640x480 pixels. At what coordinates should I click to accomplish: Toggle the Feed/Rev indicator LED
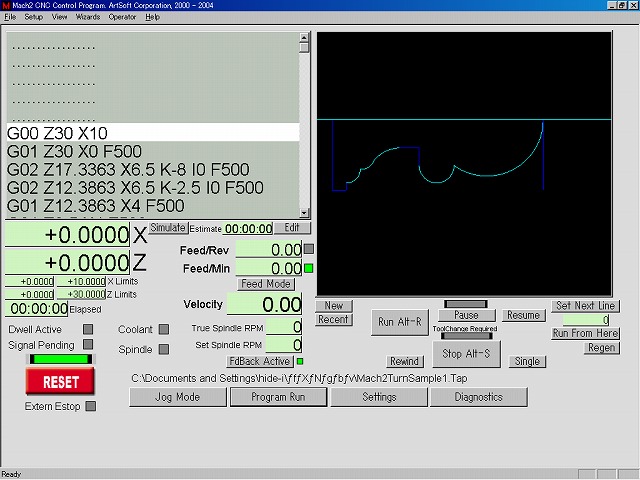tap(309, 249)
